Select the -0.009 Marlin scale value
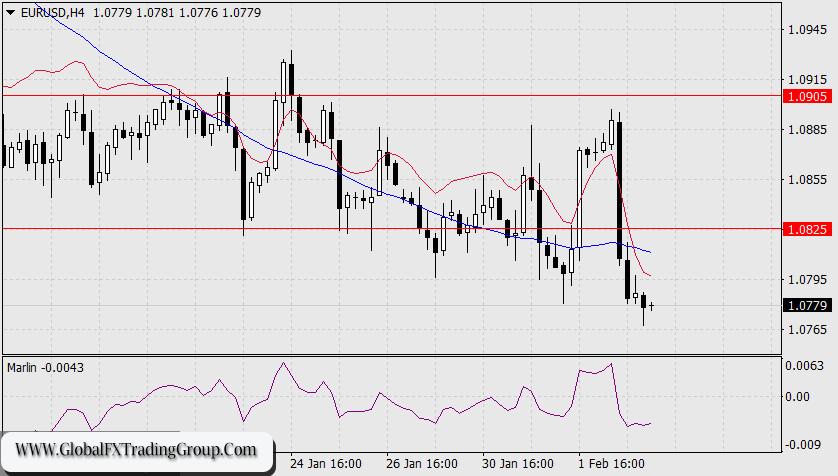Image resolution: width=838 pixels, height=476 pixels. (x=804, y=444)
